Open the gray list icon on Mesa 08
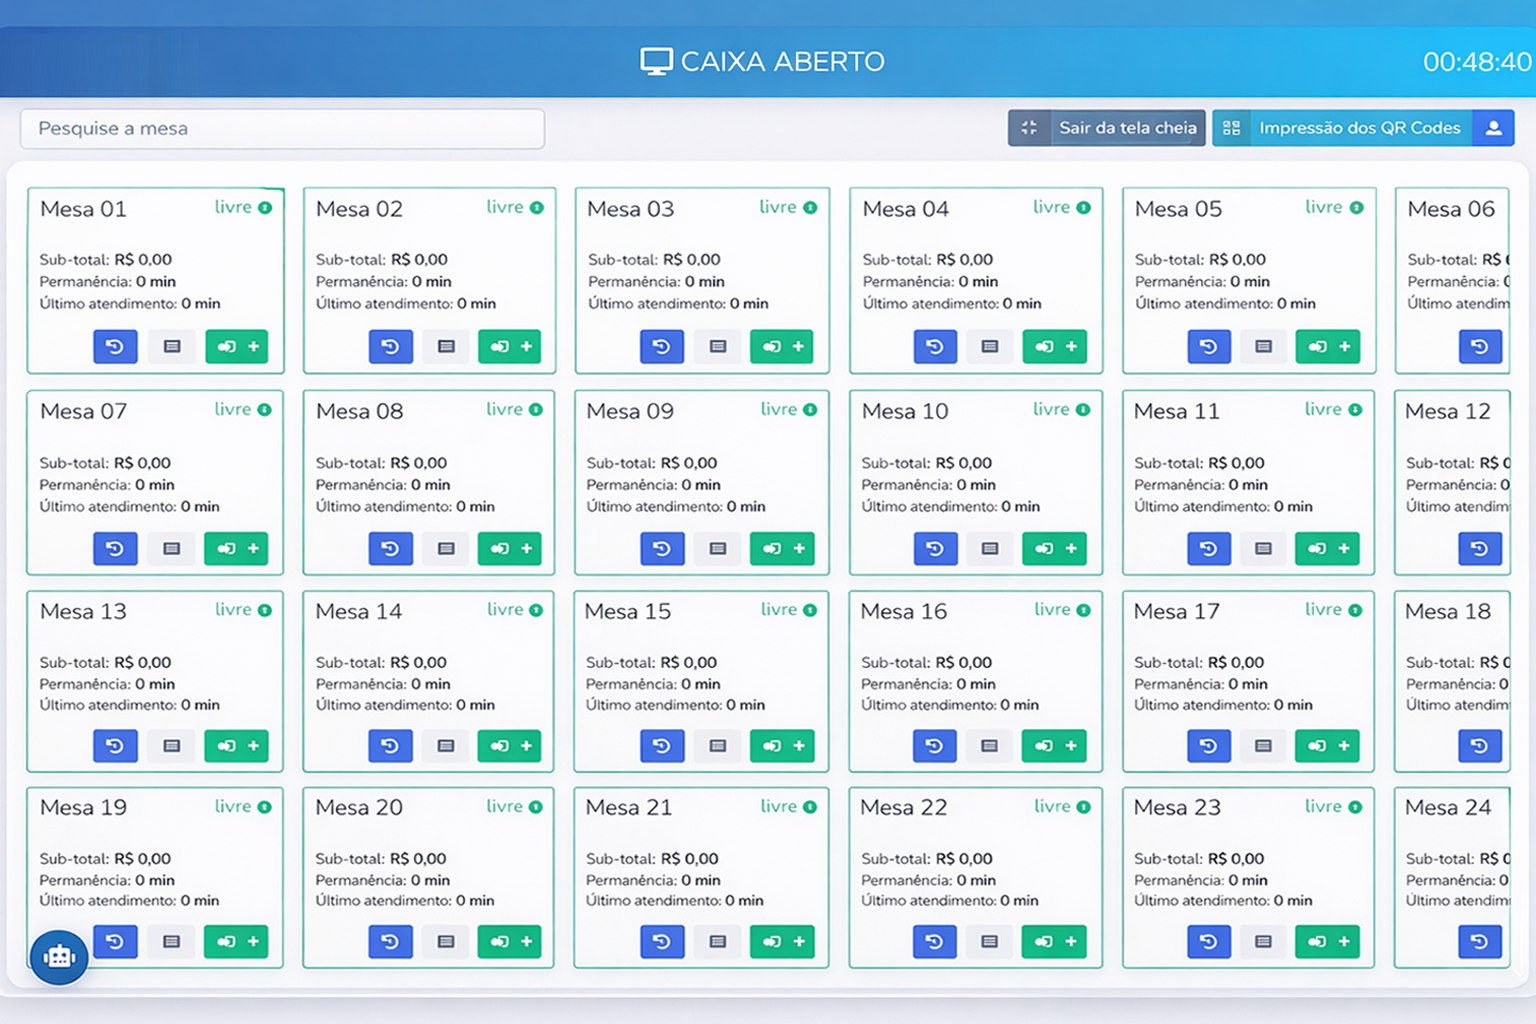Viewport: 1536px width, 1024px height. (446, 549)
